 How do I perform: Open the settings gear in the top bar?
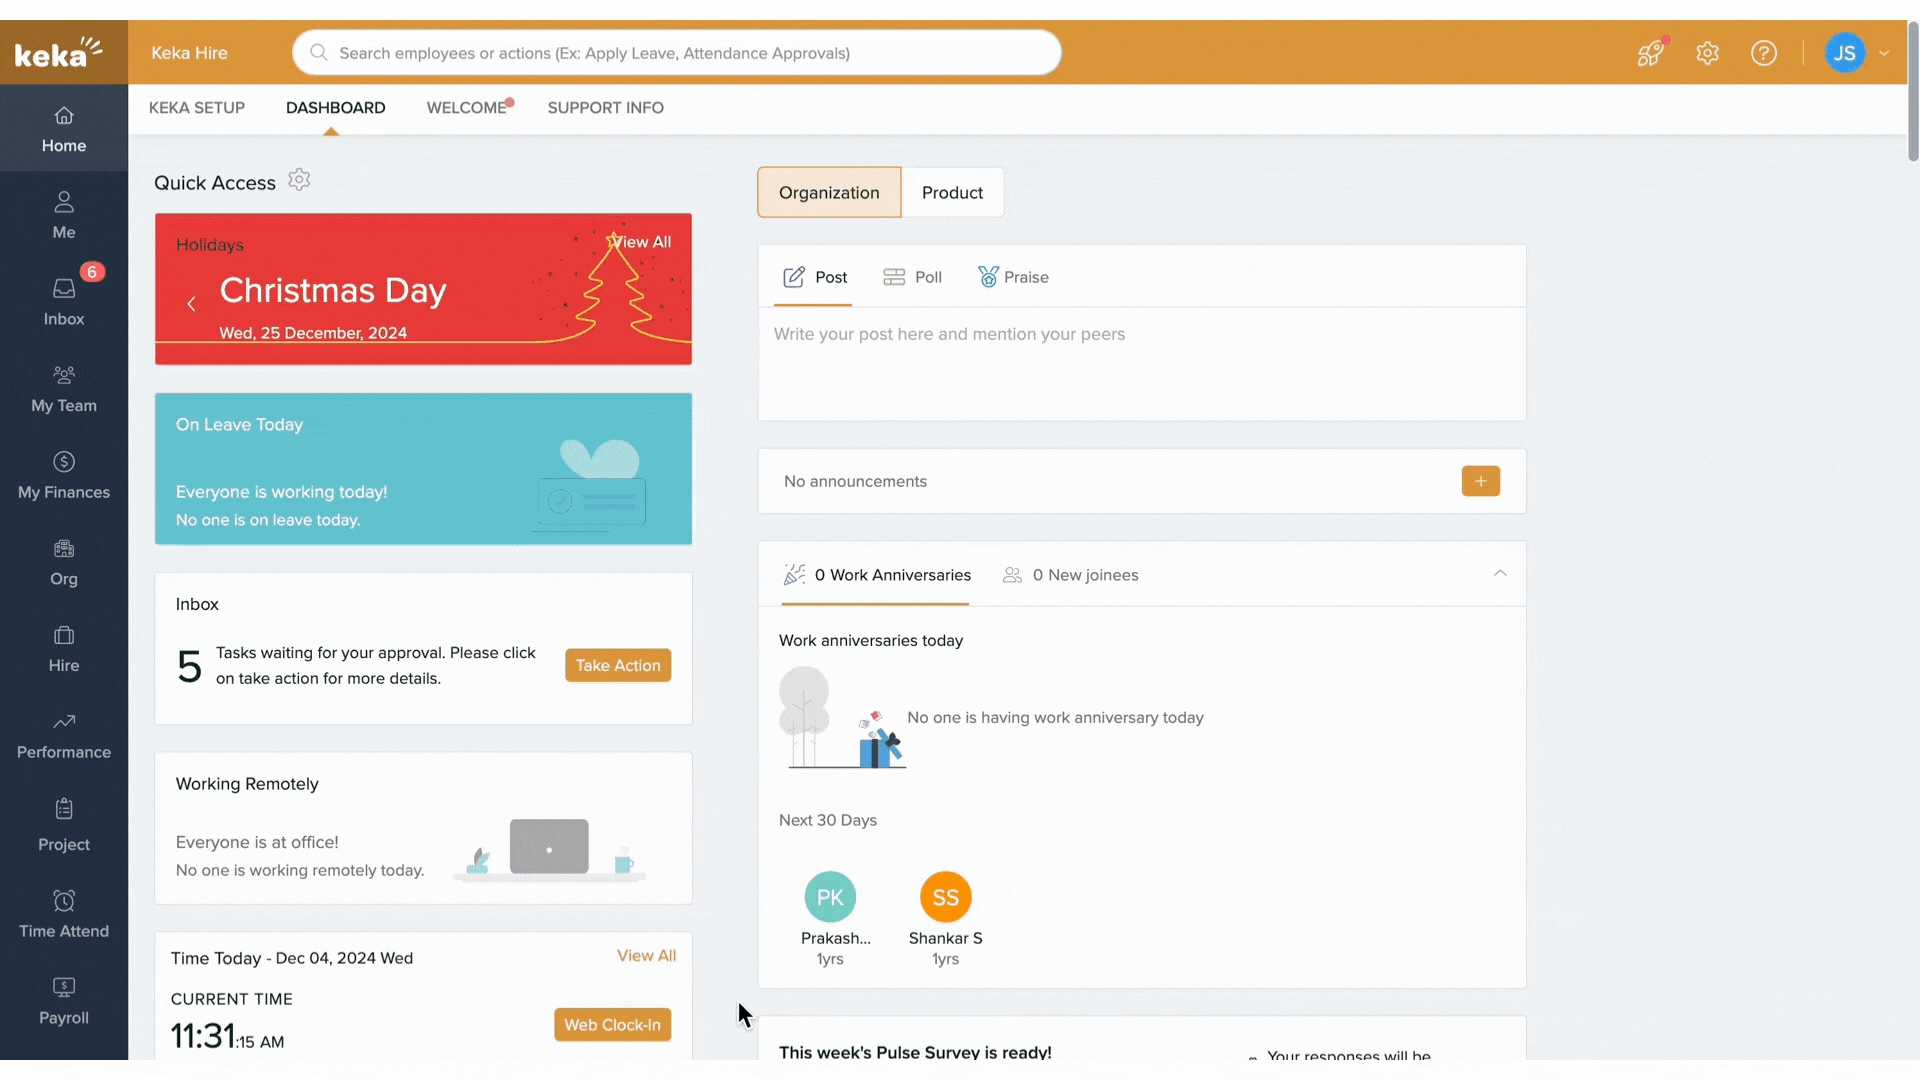(1707, 53)
